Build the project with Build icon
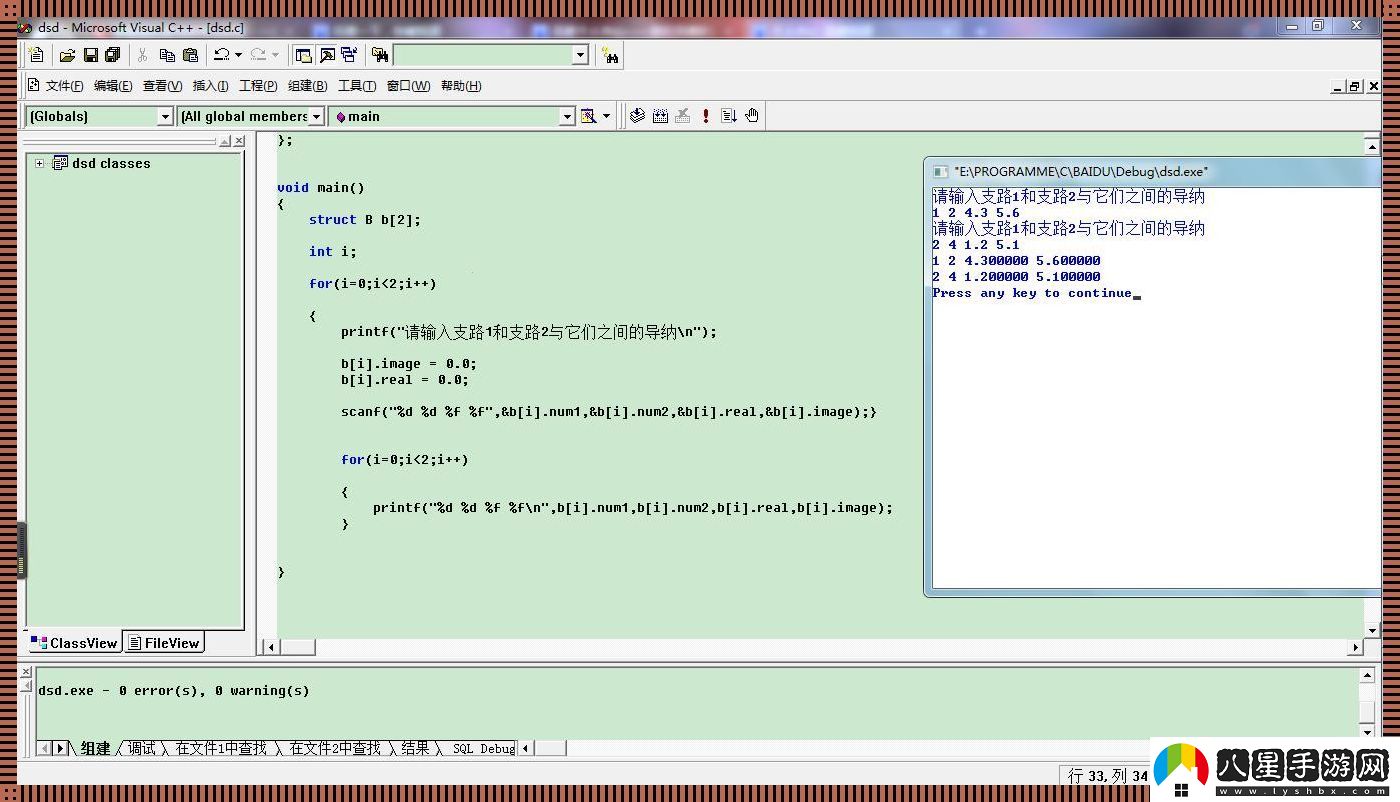1400x802 pixels. pos(660,116)
